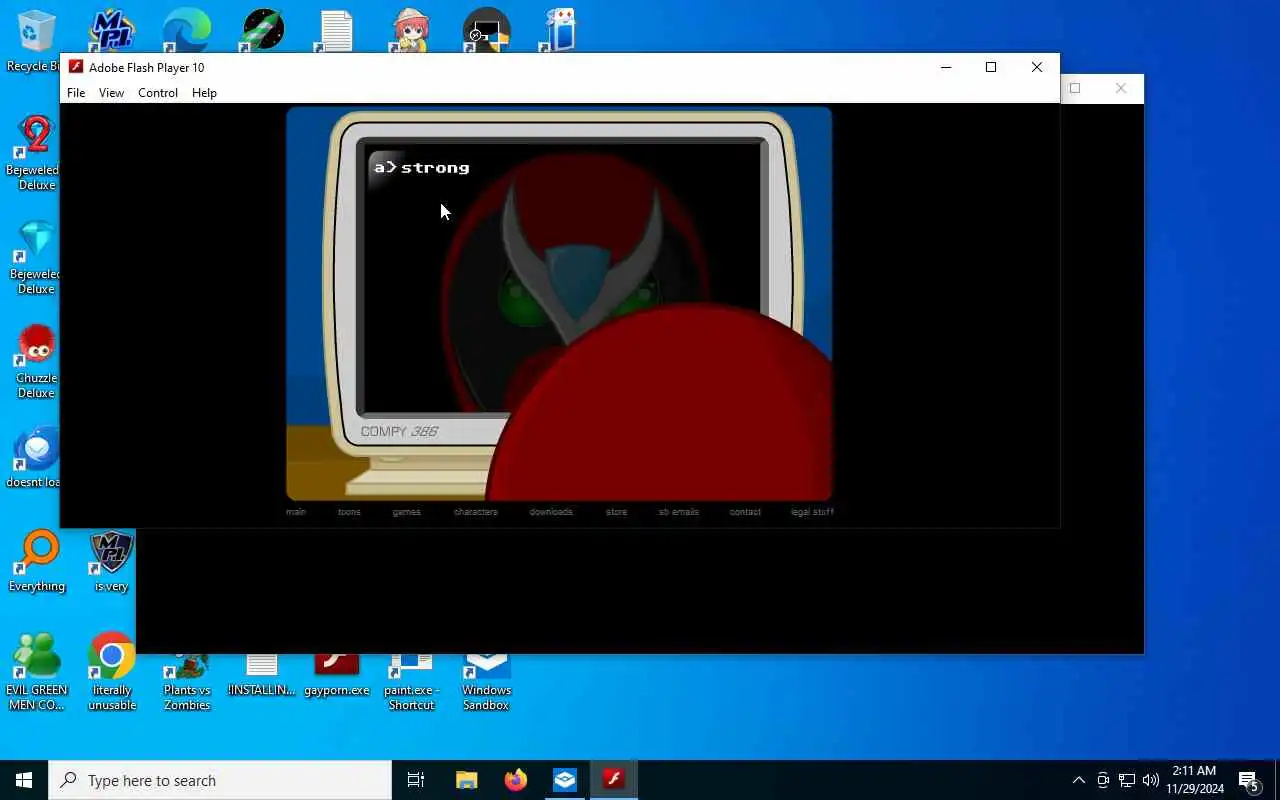Select the round dark screen-logo desktop shortcut
Viewport: 1280px width, 800px height.
(486, 30)
